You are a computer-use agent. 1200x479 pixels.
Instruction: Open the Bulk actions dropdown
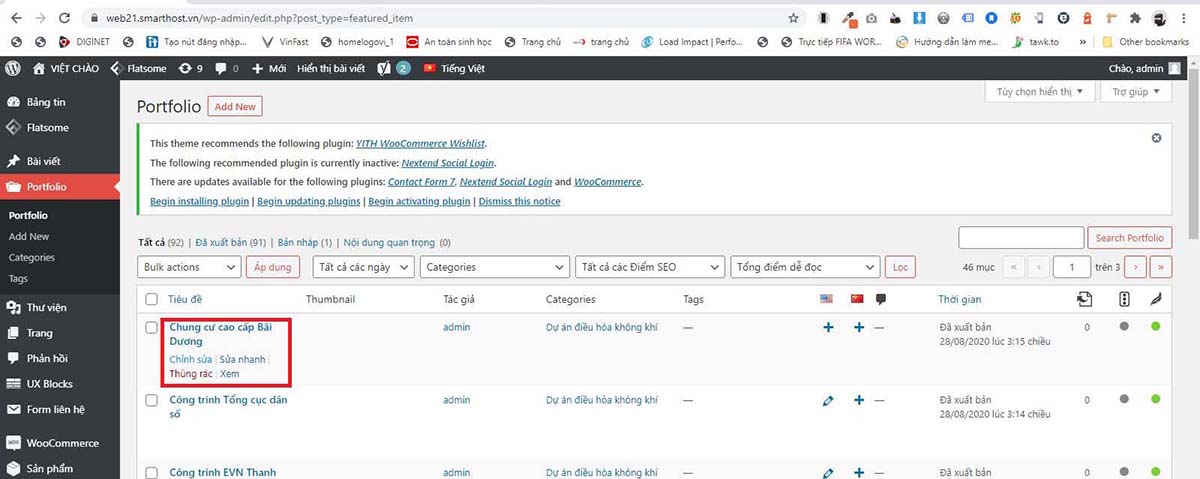pyautogui.click(x=189, y=267)
